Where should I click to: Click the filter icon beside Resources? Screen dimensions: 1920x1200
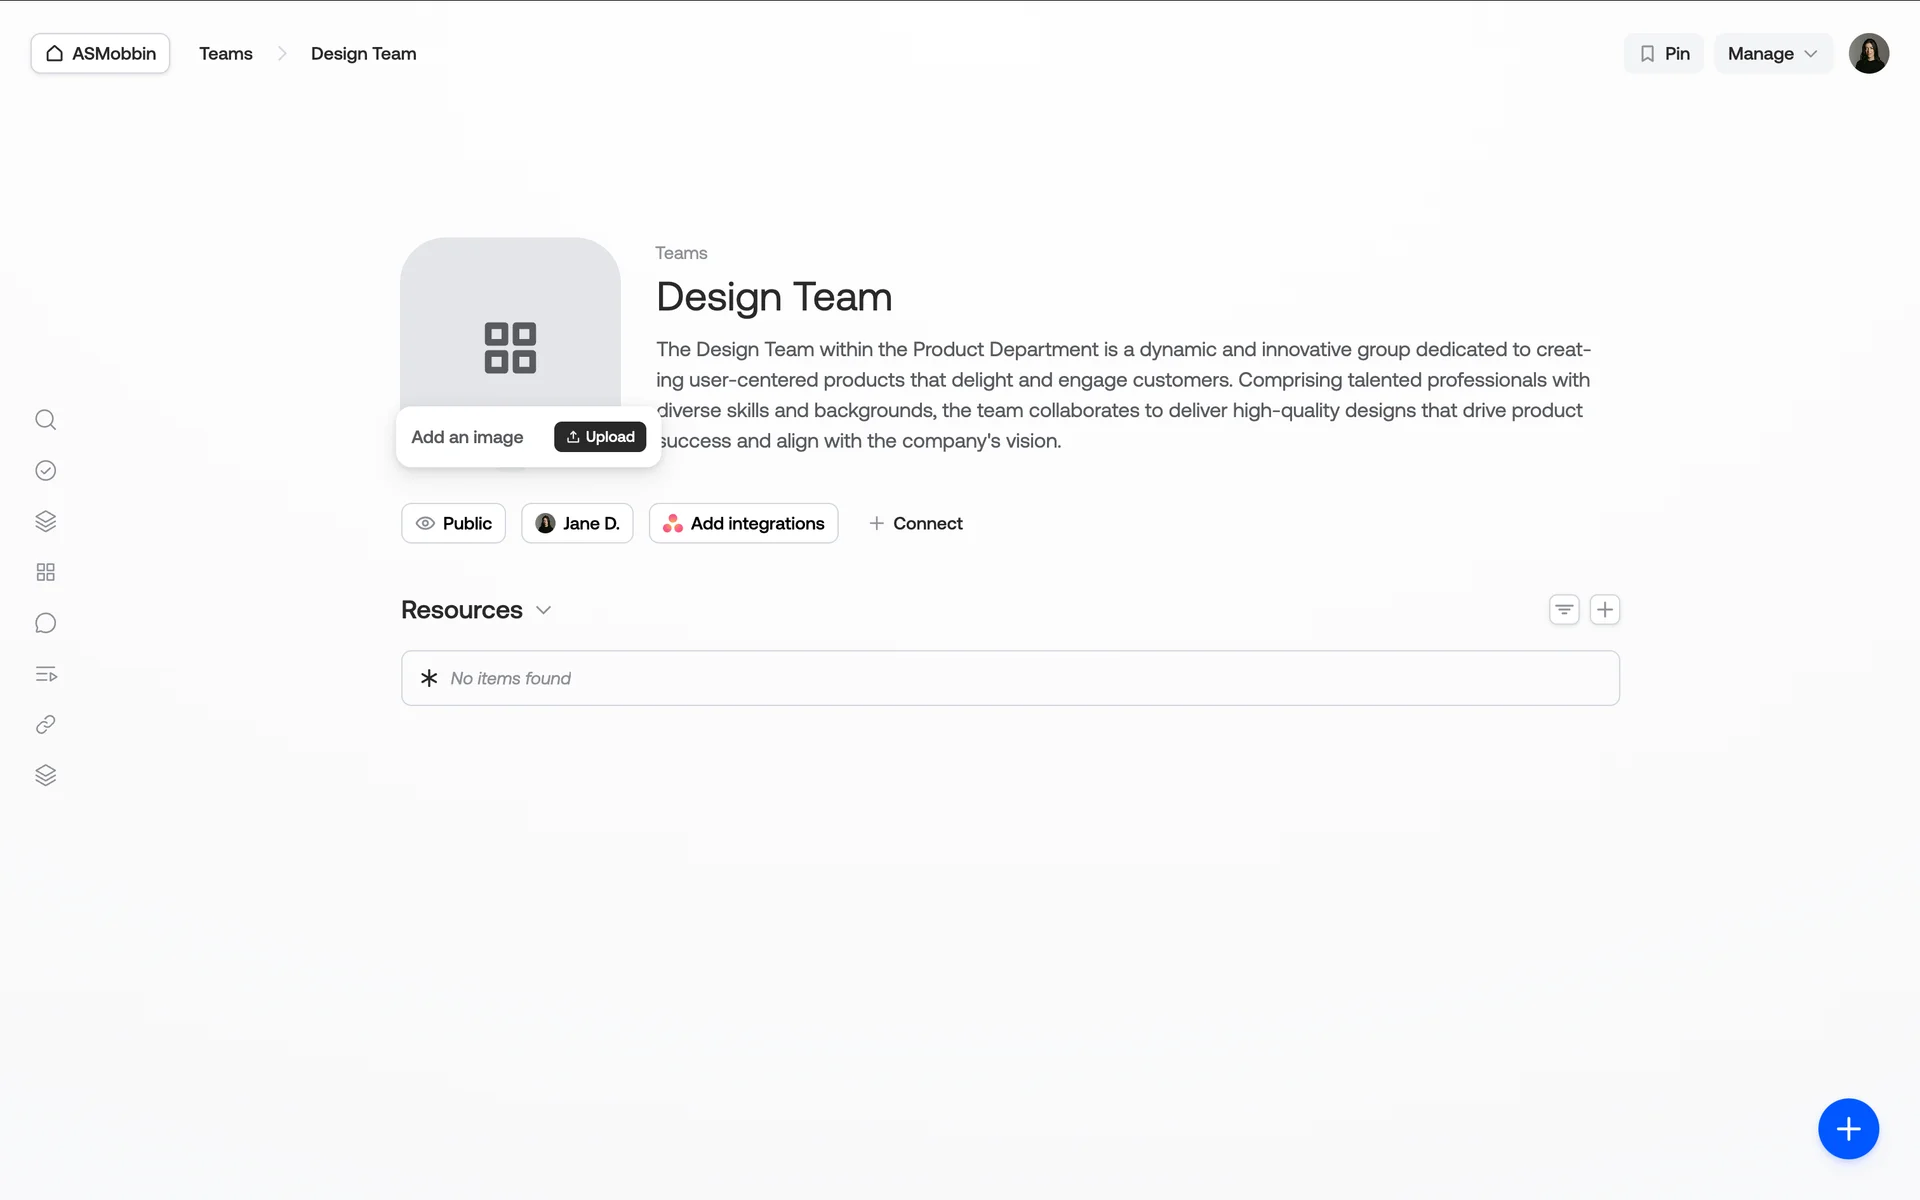(1564, 610)
